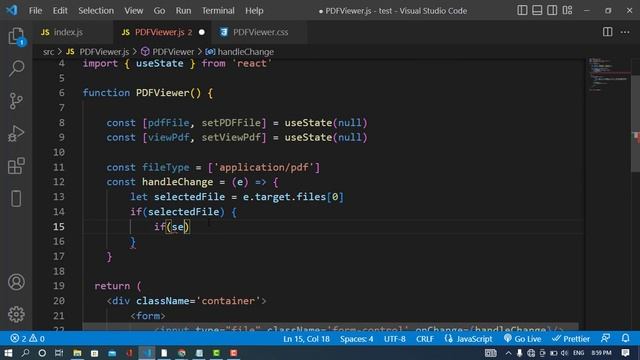The width and height of the screenshot is (640, 360).
Task: Open PDFViewer function breadcrumb dropdown
Action: 168,52
